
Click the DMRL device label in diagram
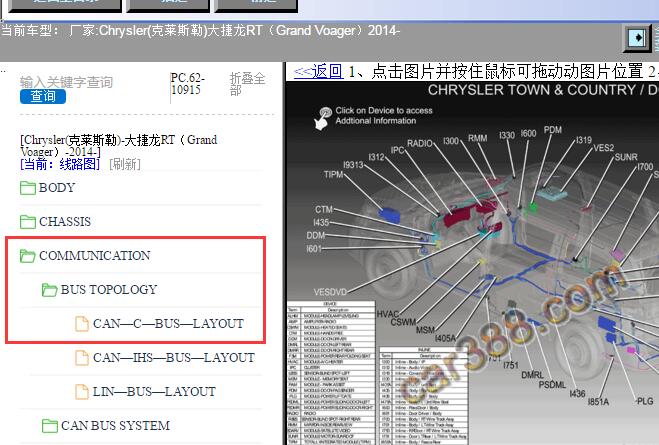(532, 374)
